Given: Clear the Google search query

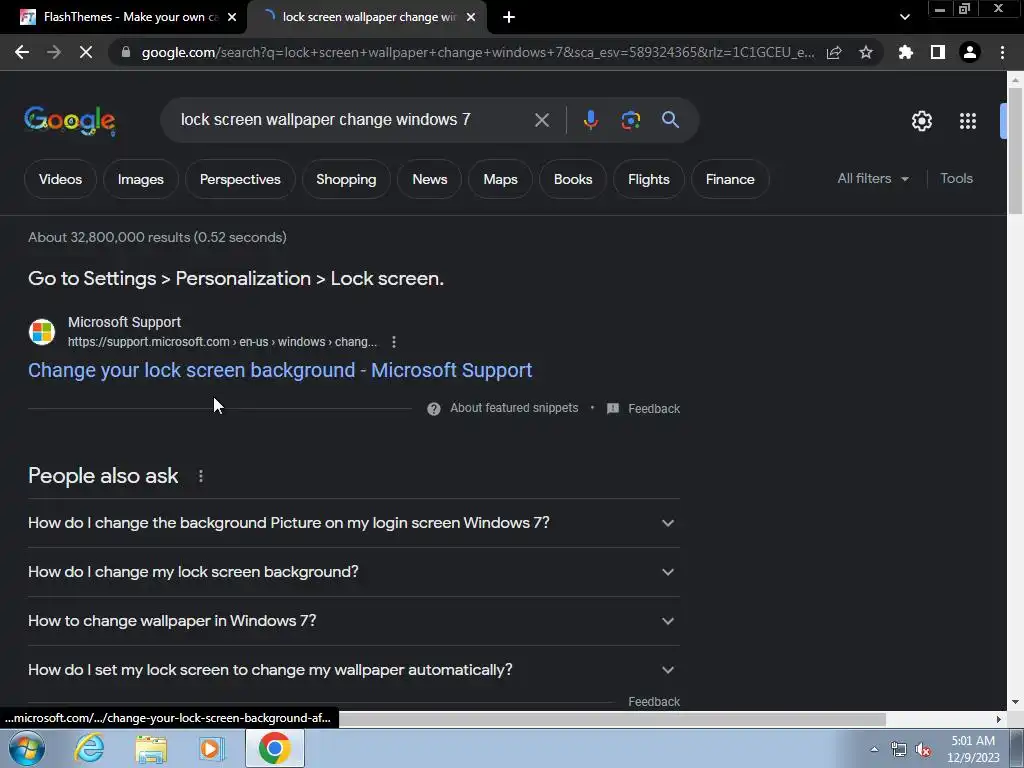Looking at the screenshot, I should pyautogui.click(x=541, y=120).
